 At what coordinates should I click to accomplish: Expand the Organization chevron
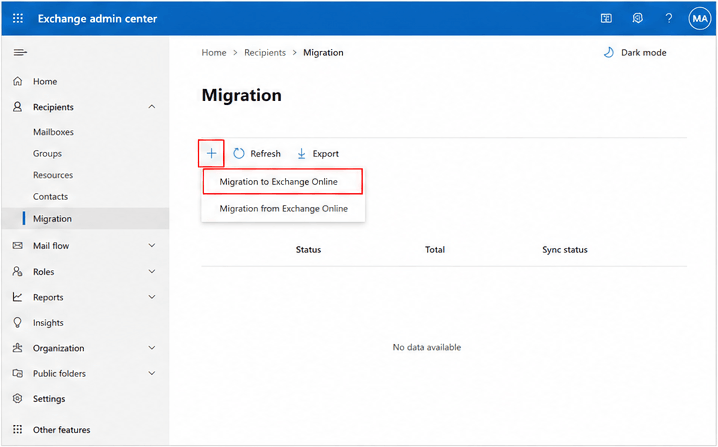[x=152, y=348]
